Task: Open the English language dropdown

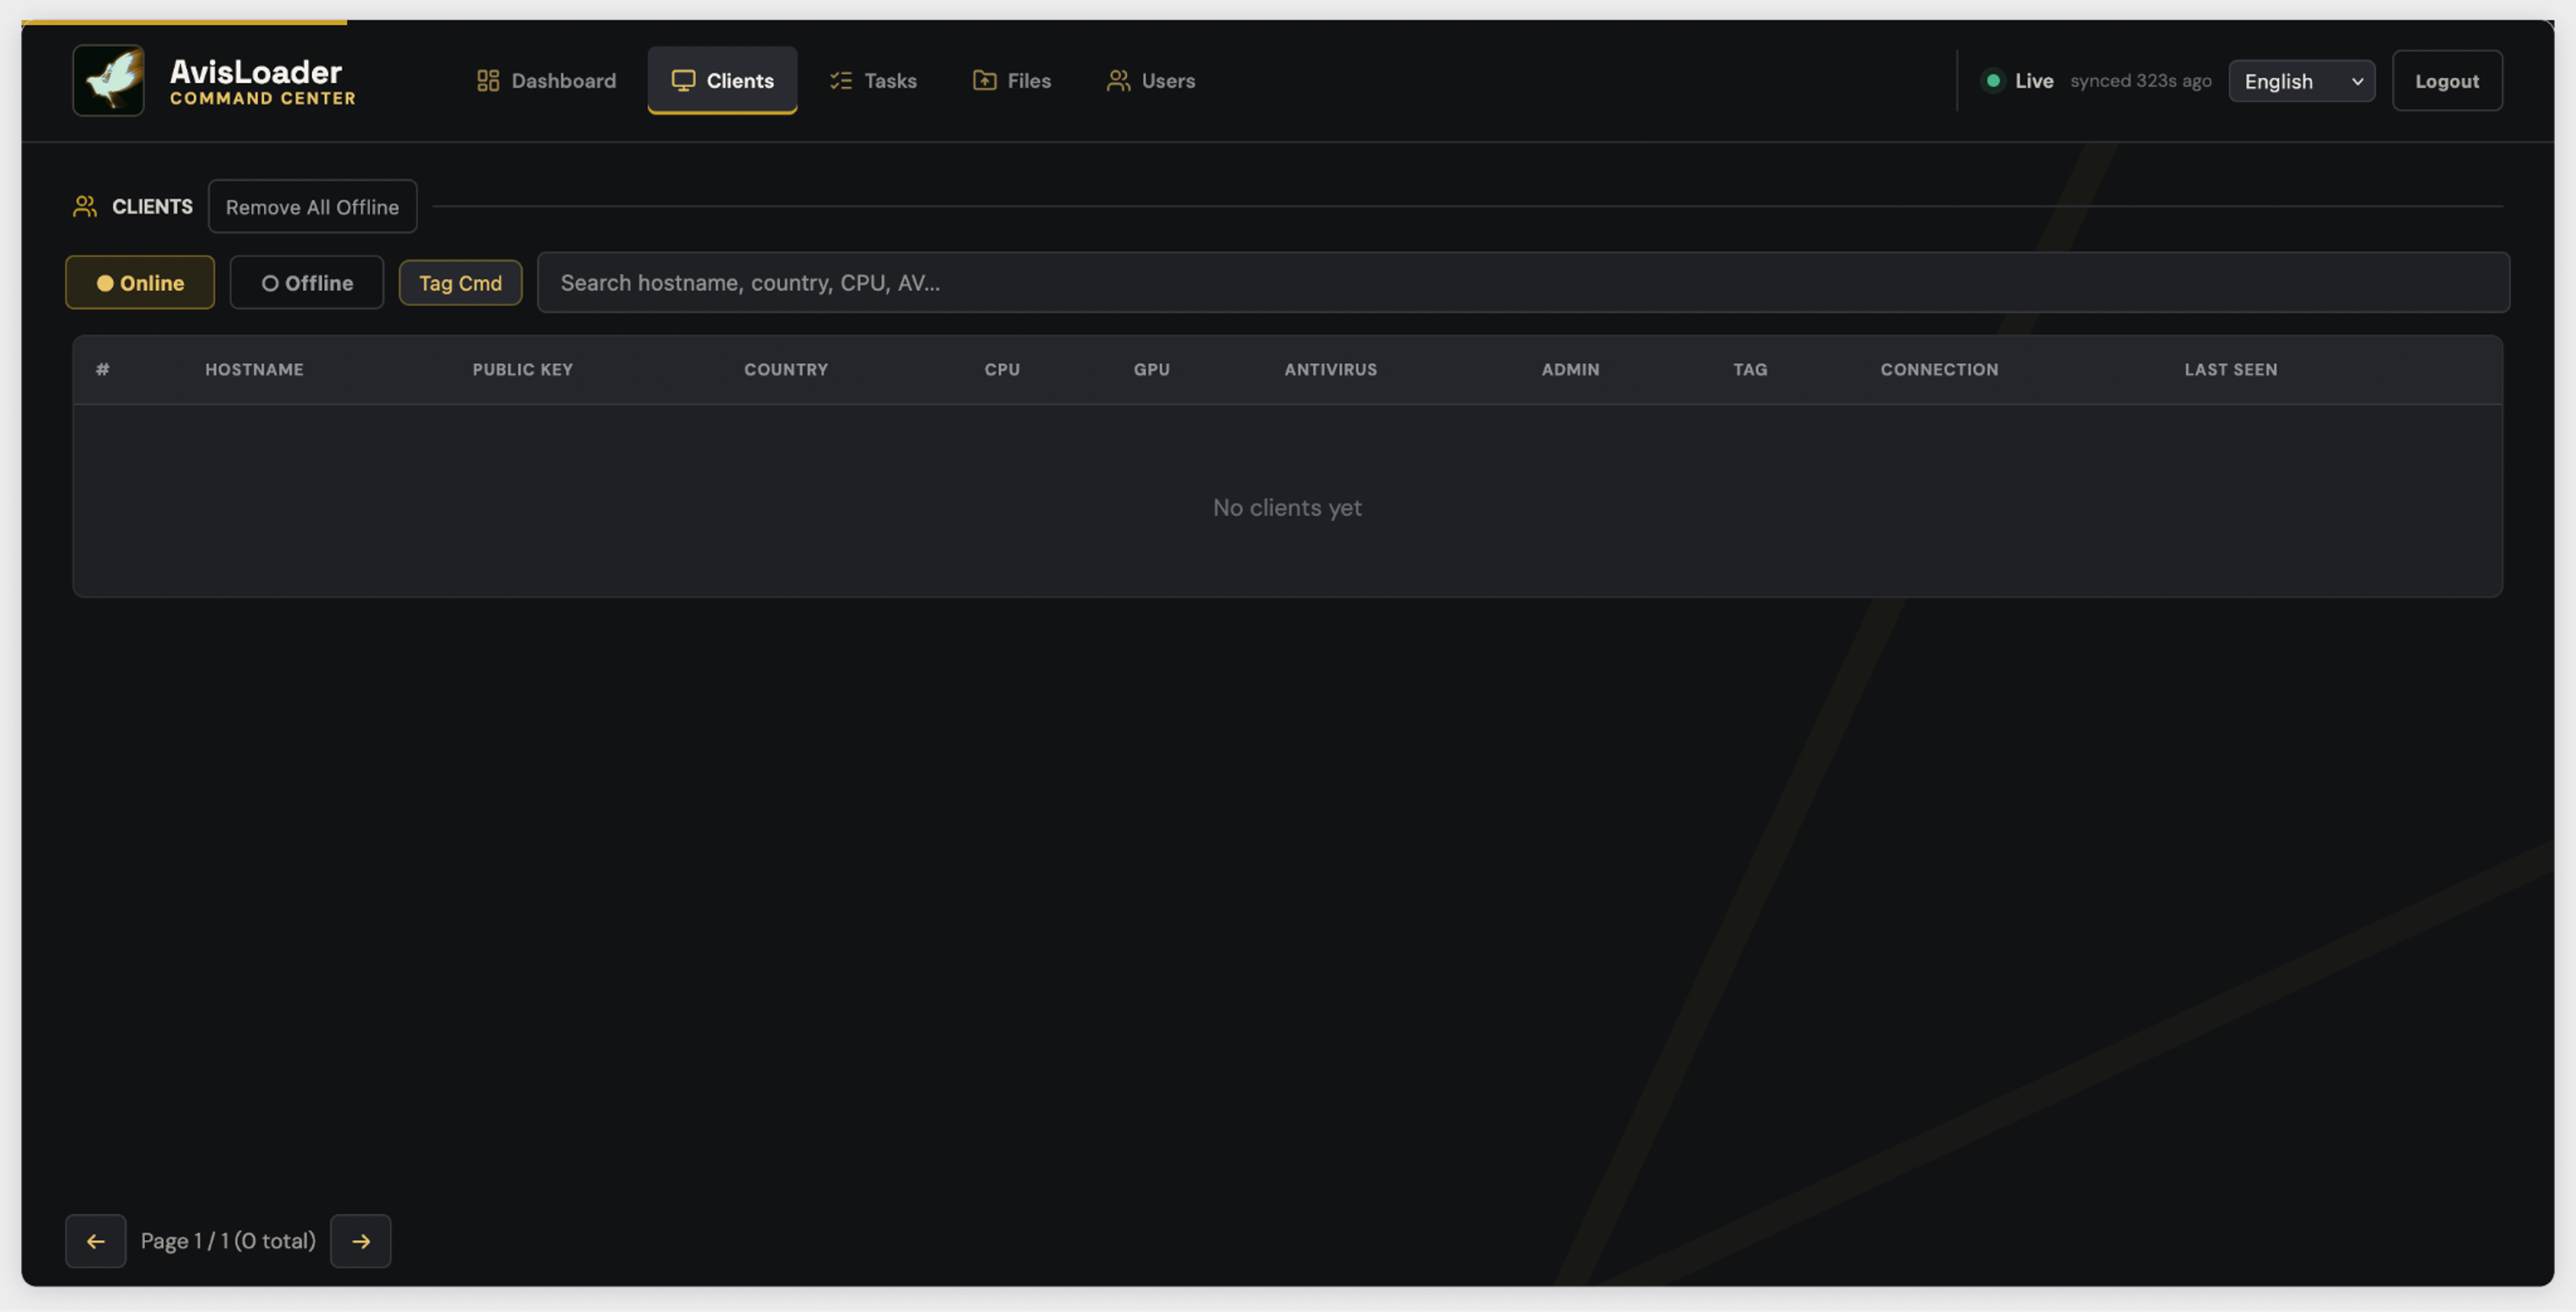Action: click(x=2301, y=81)
